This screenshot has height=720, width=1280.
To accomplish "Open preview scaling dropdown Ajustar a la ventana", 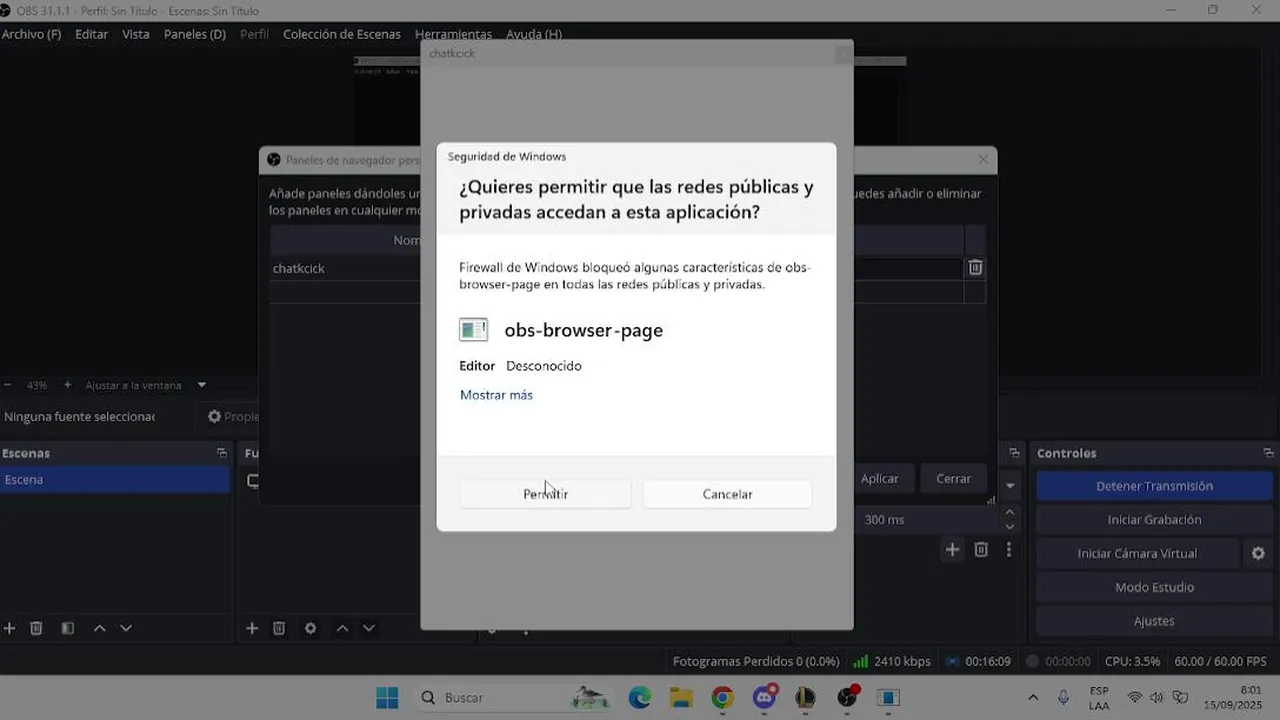I will (x=146, y=385).
